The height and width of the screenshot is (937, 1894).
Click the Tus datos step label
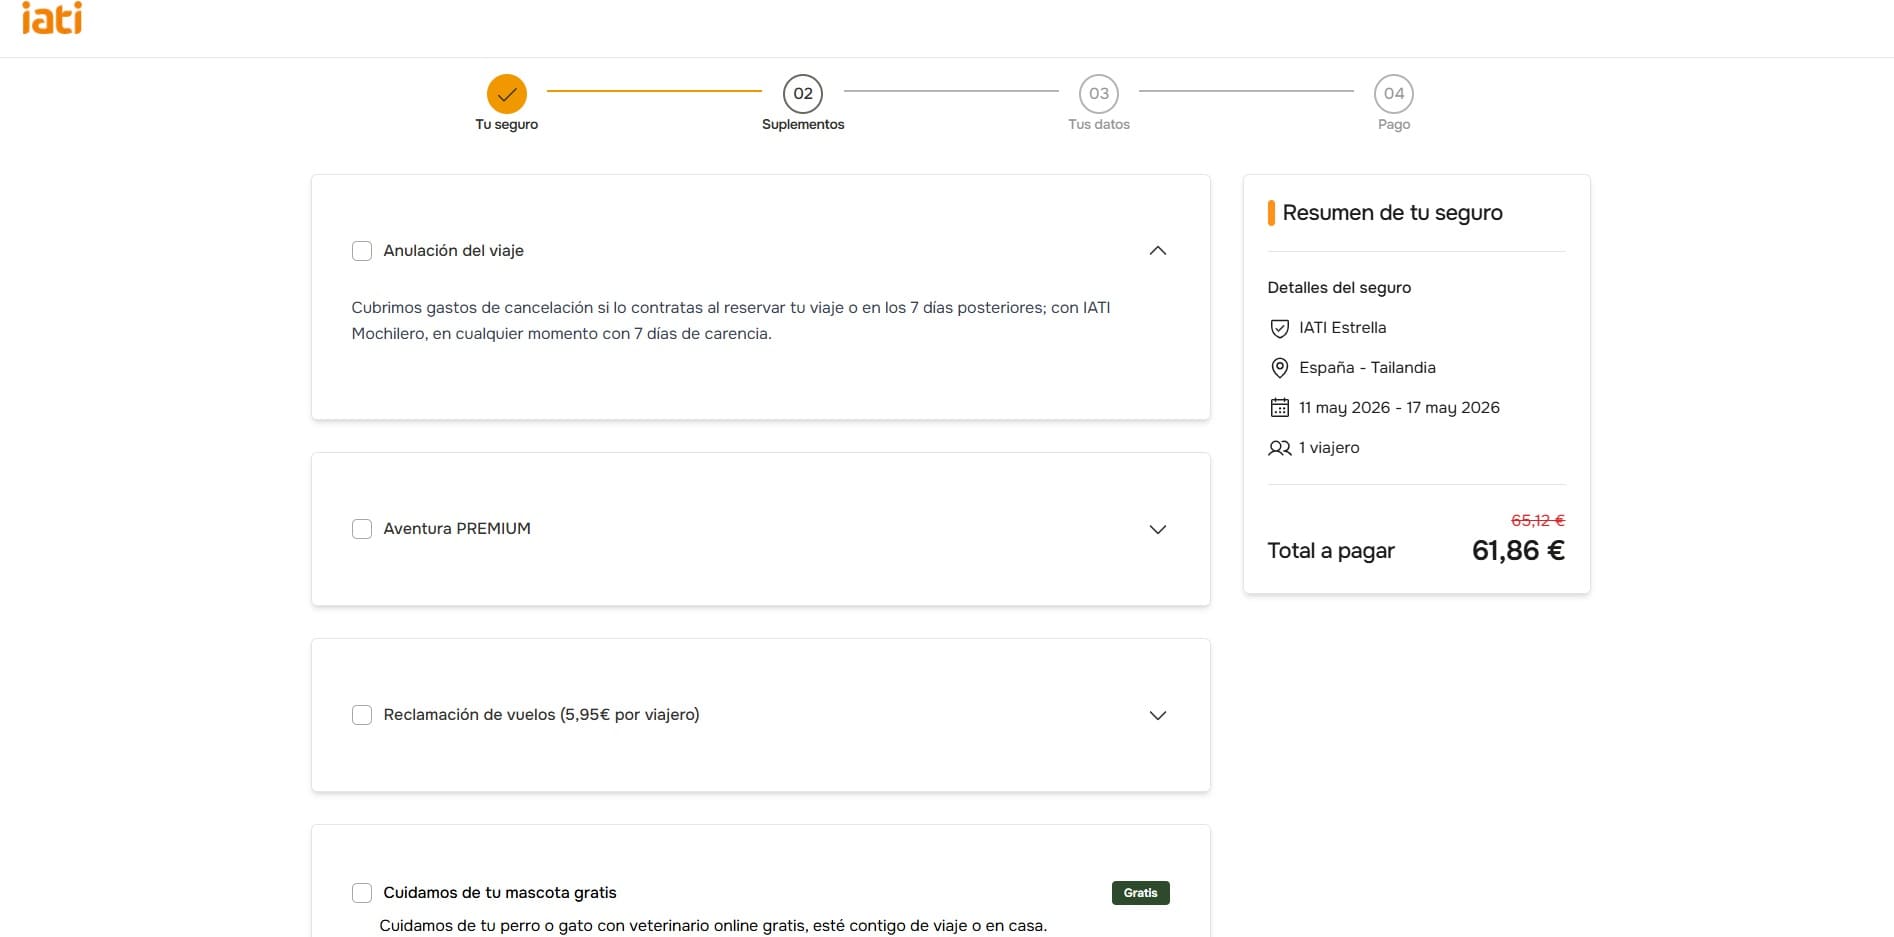point(1099,125)
